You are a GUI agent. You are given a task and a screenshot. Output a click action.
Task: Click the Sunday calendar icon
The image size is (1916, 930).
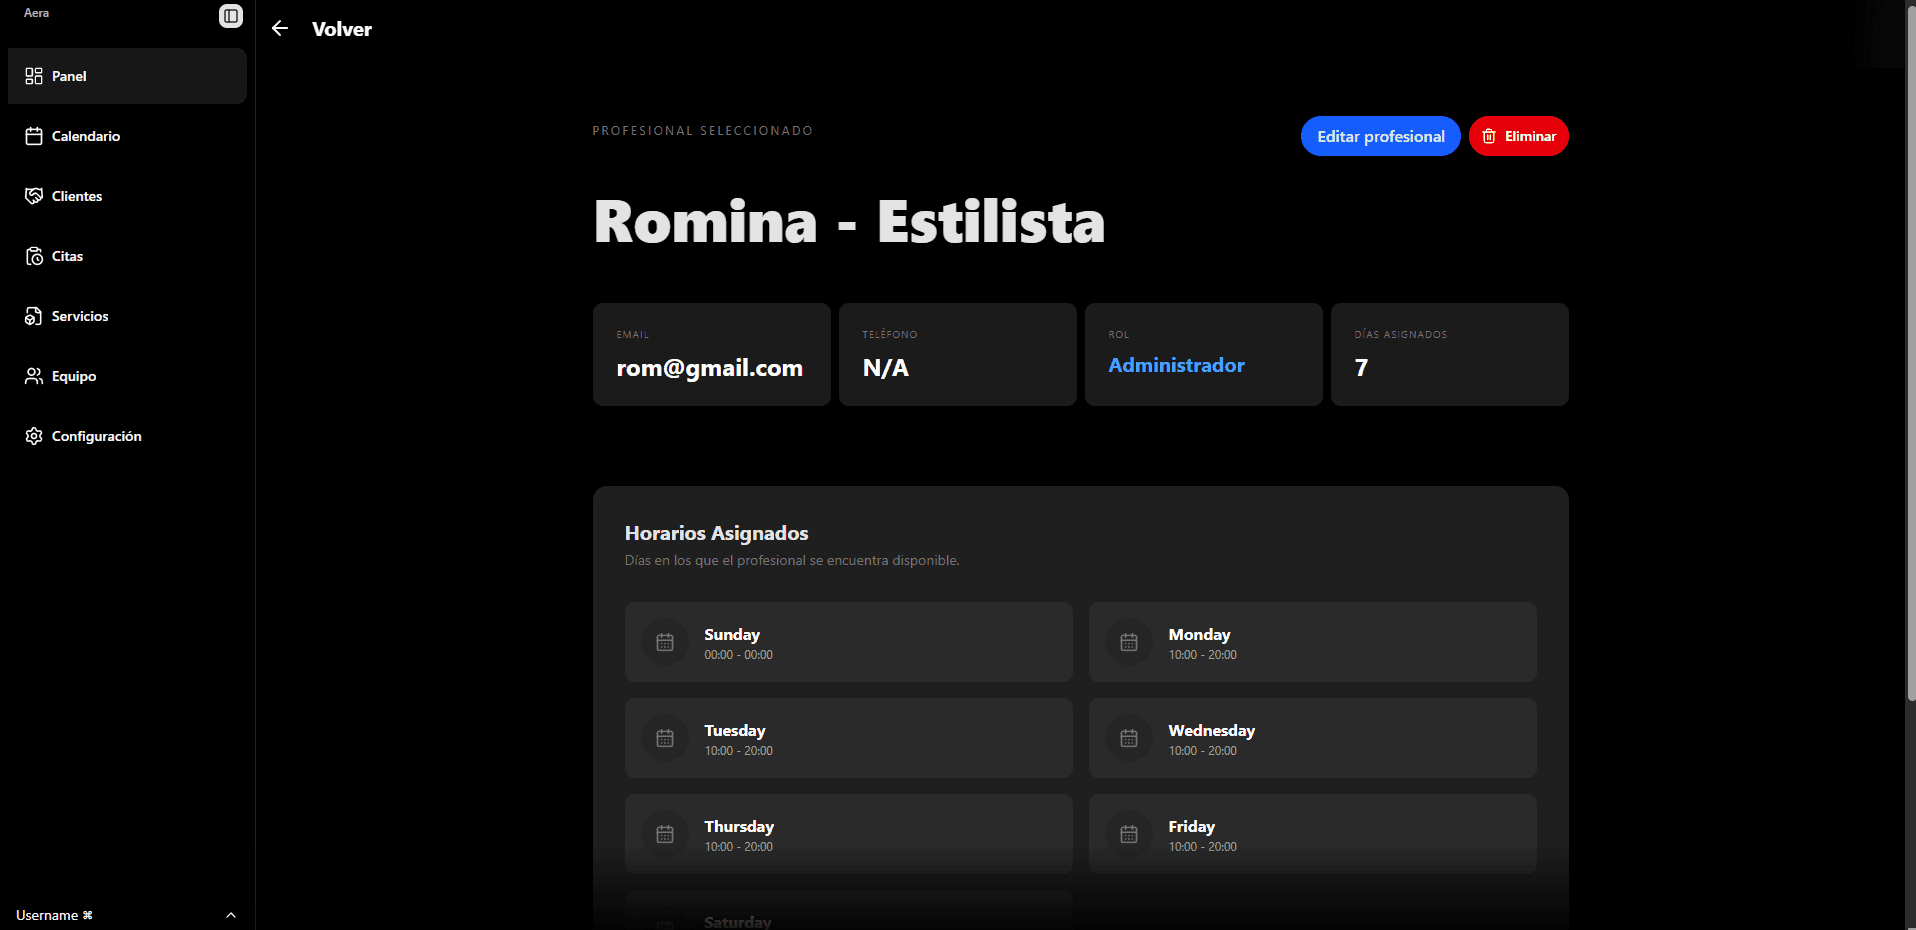[x=665, y=642]
